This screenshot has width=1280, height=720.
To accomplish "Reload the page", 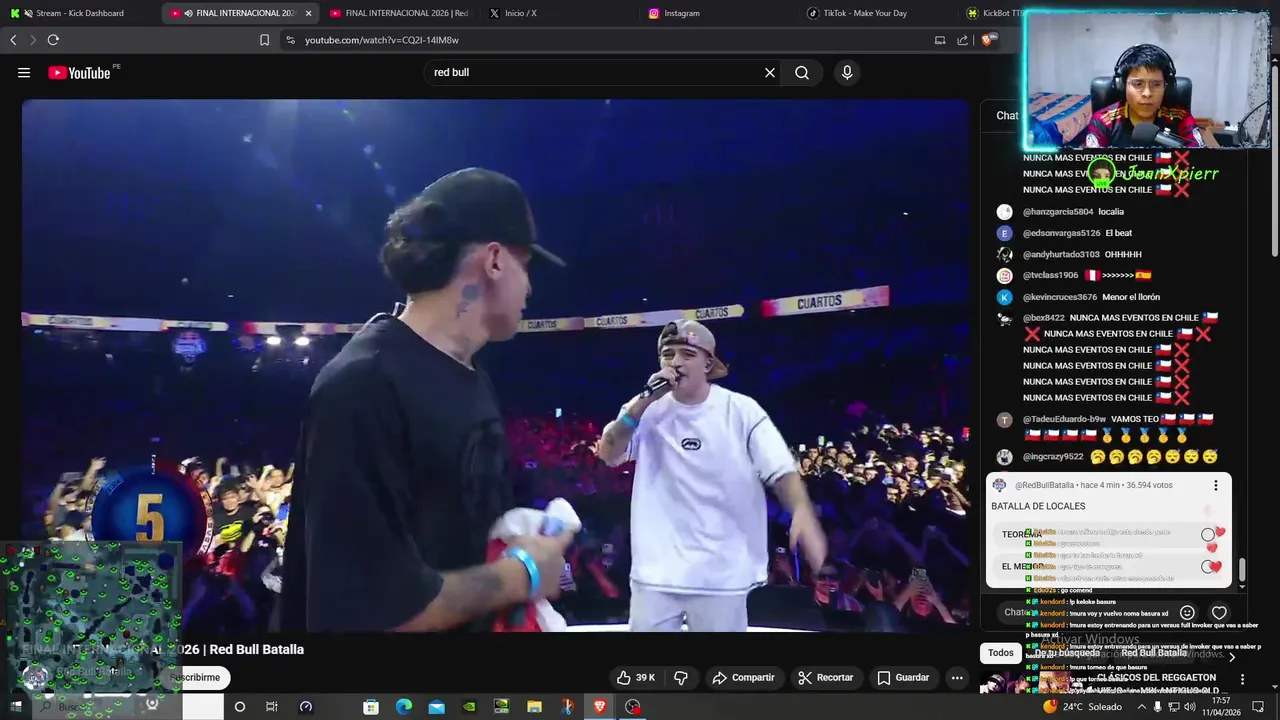I will click(53, 40).
